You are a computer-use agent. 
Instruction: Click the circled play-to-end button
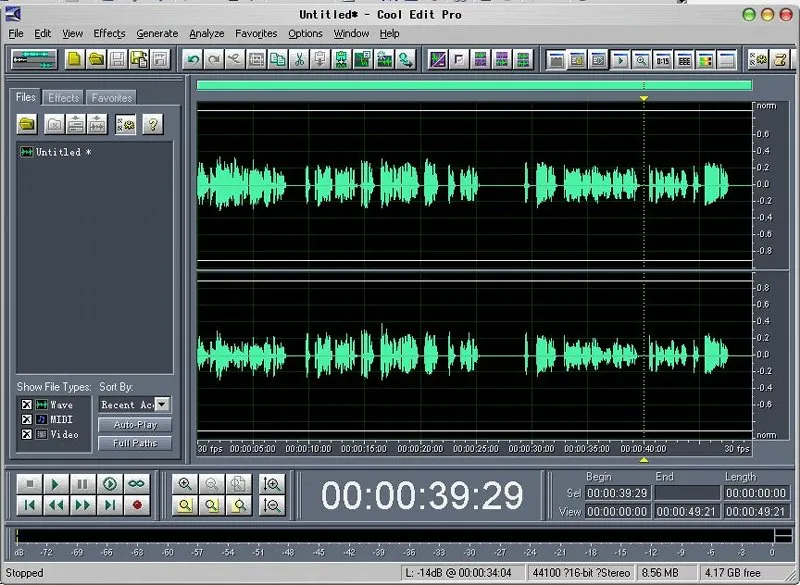[x=110, y=484]
